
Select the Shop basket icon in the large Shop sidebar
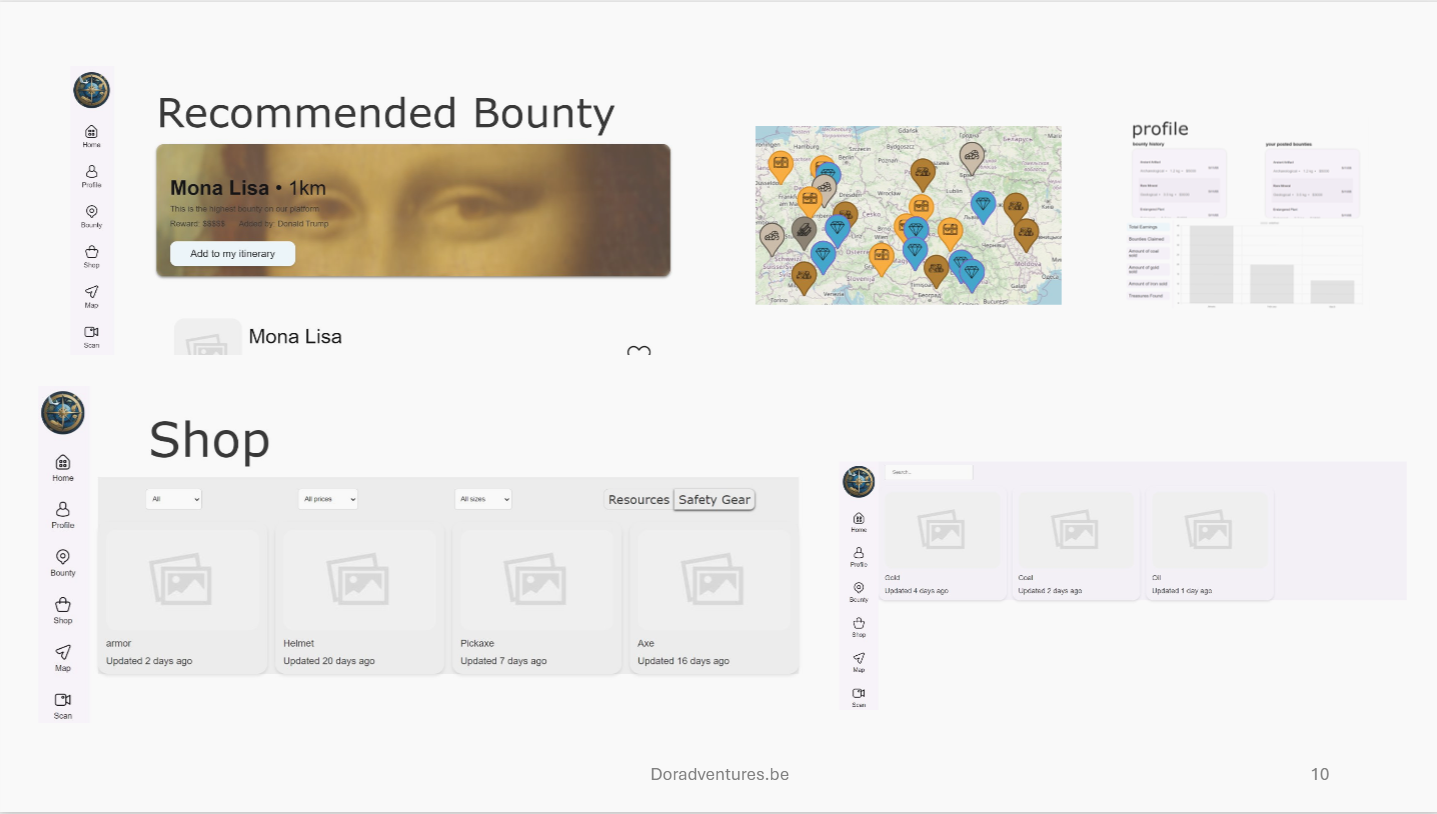[63, 604]
